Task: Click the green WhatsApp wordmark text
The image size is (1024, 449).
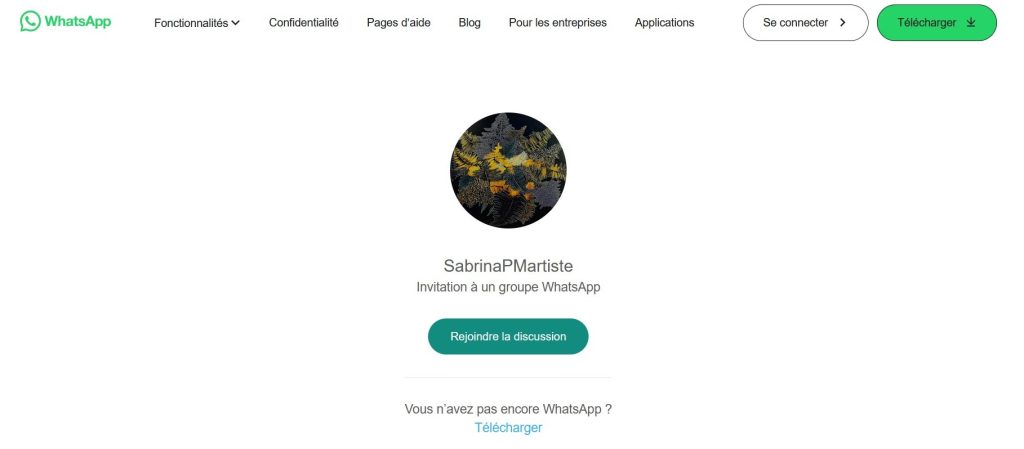Action: pyautogui.click(x=78, y=22)
